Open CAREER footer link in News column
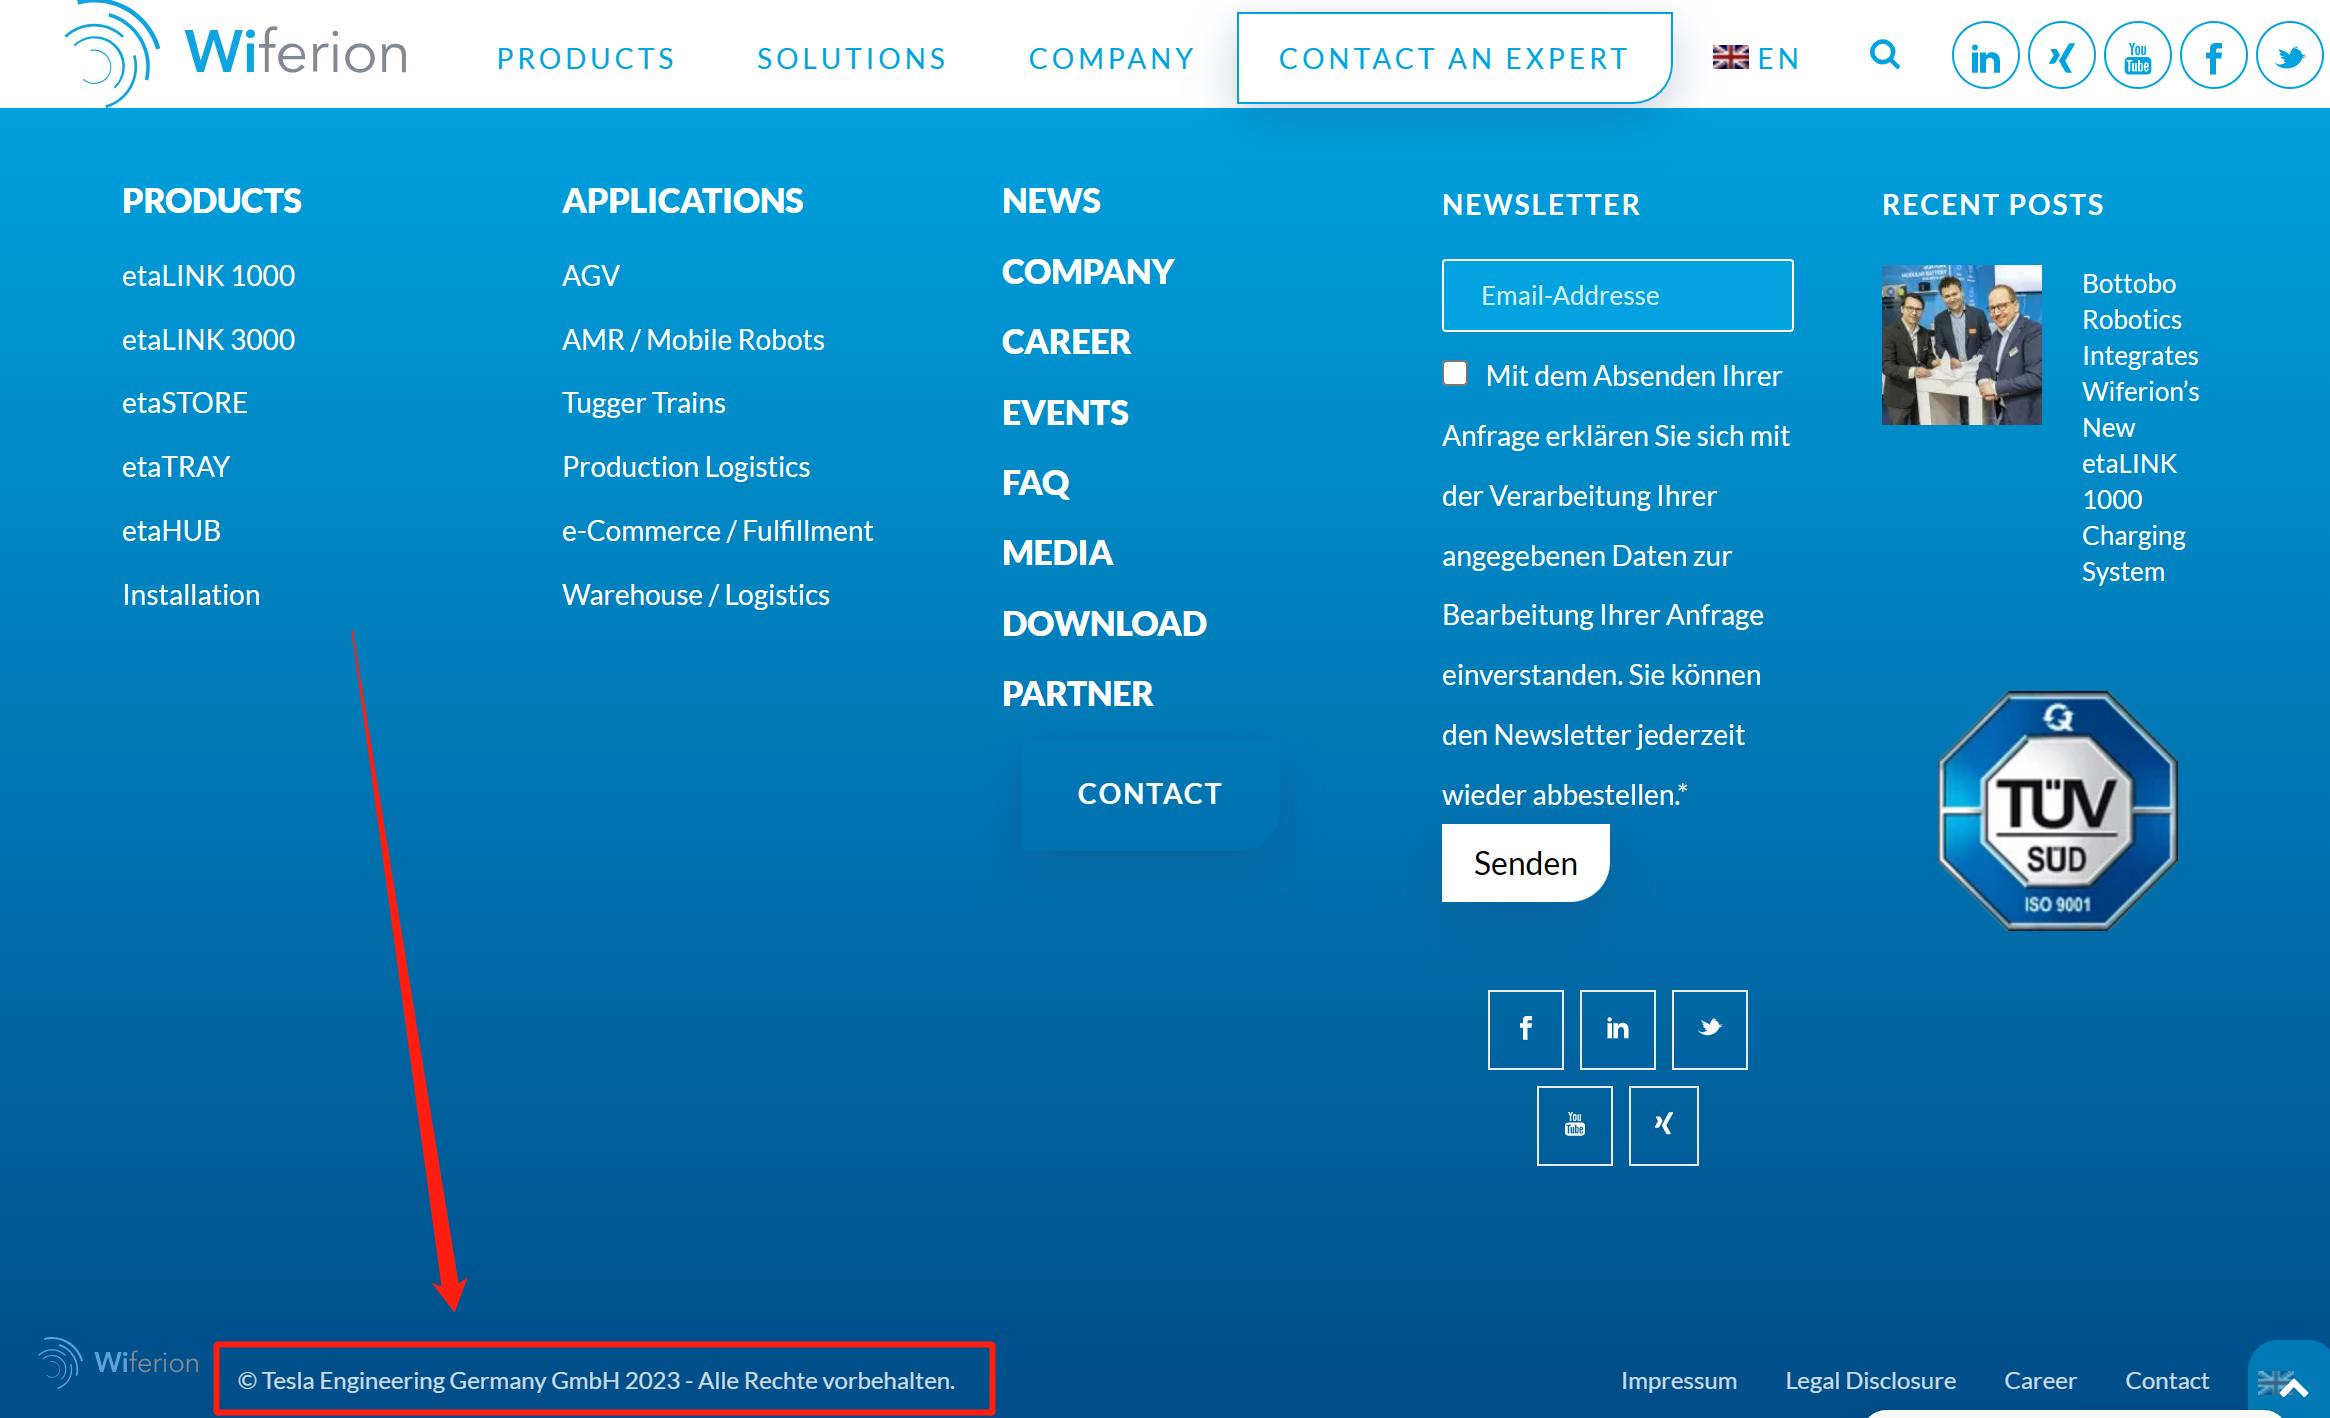 (1066, 342)
